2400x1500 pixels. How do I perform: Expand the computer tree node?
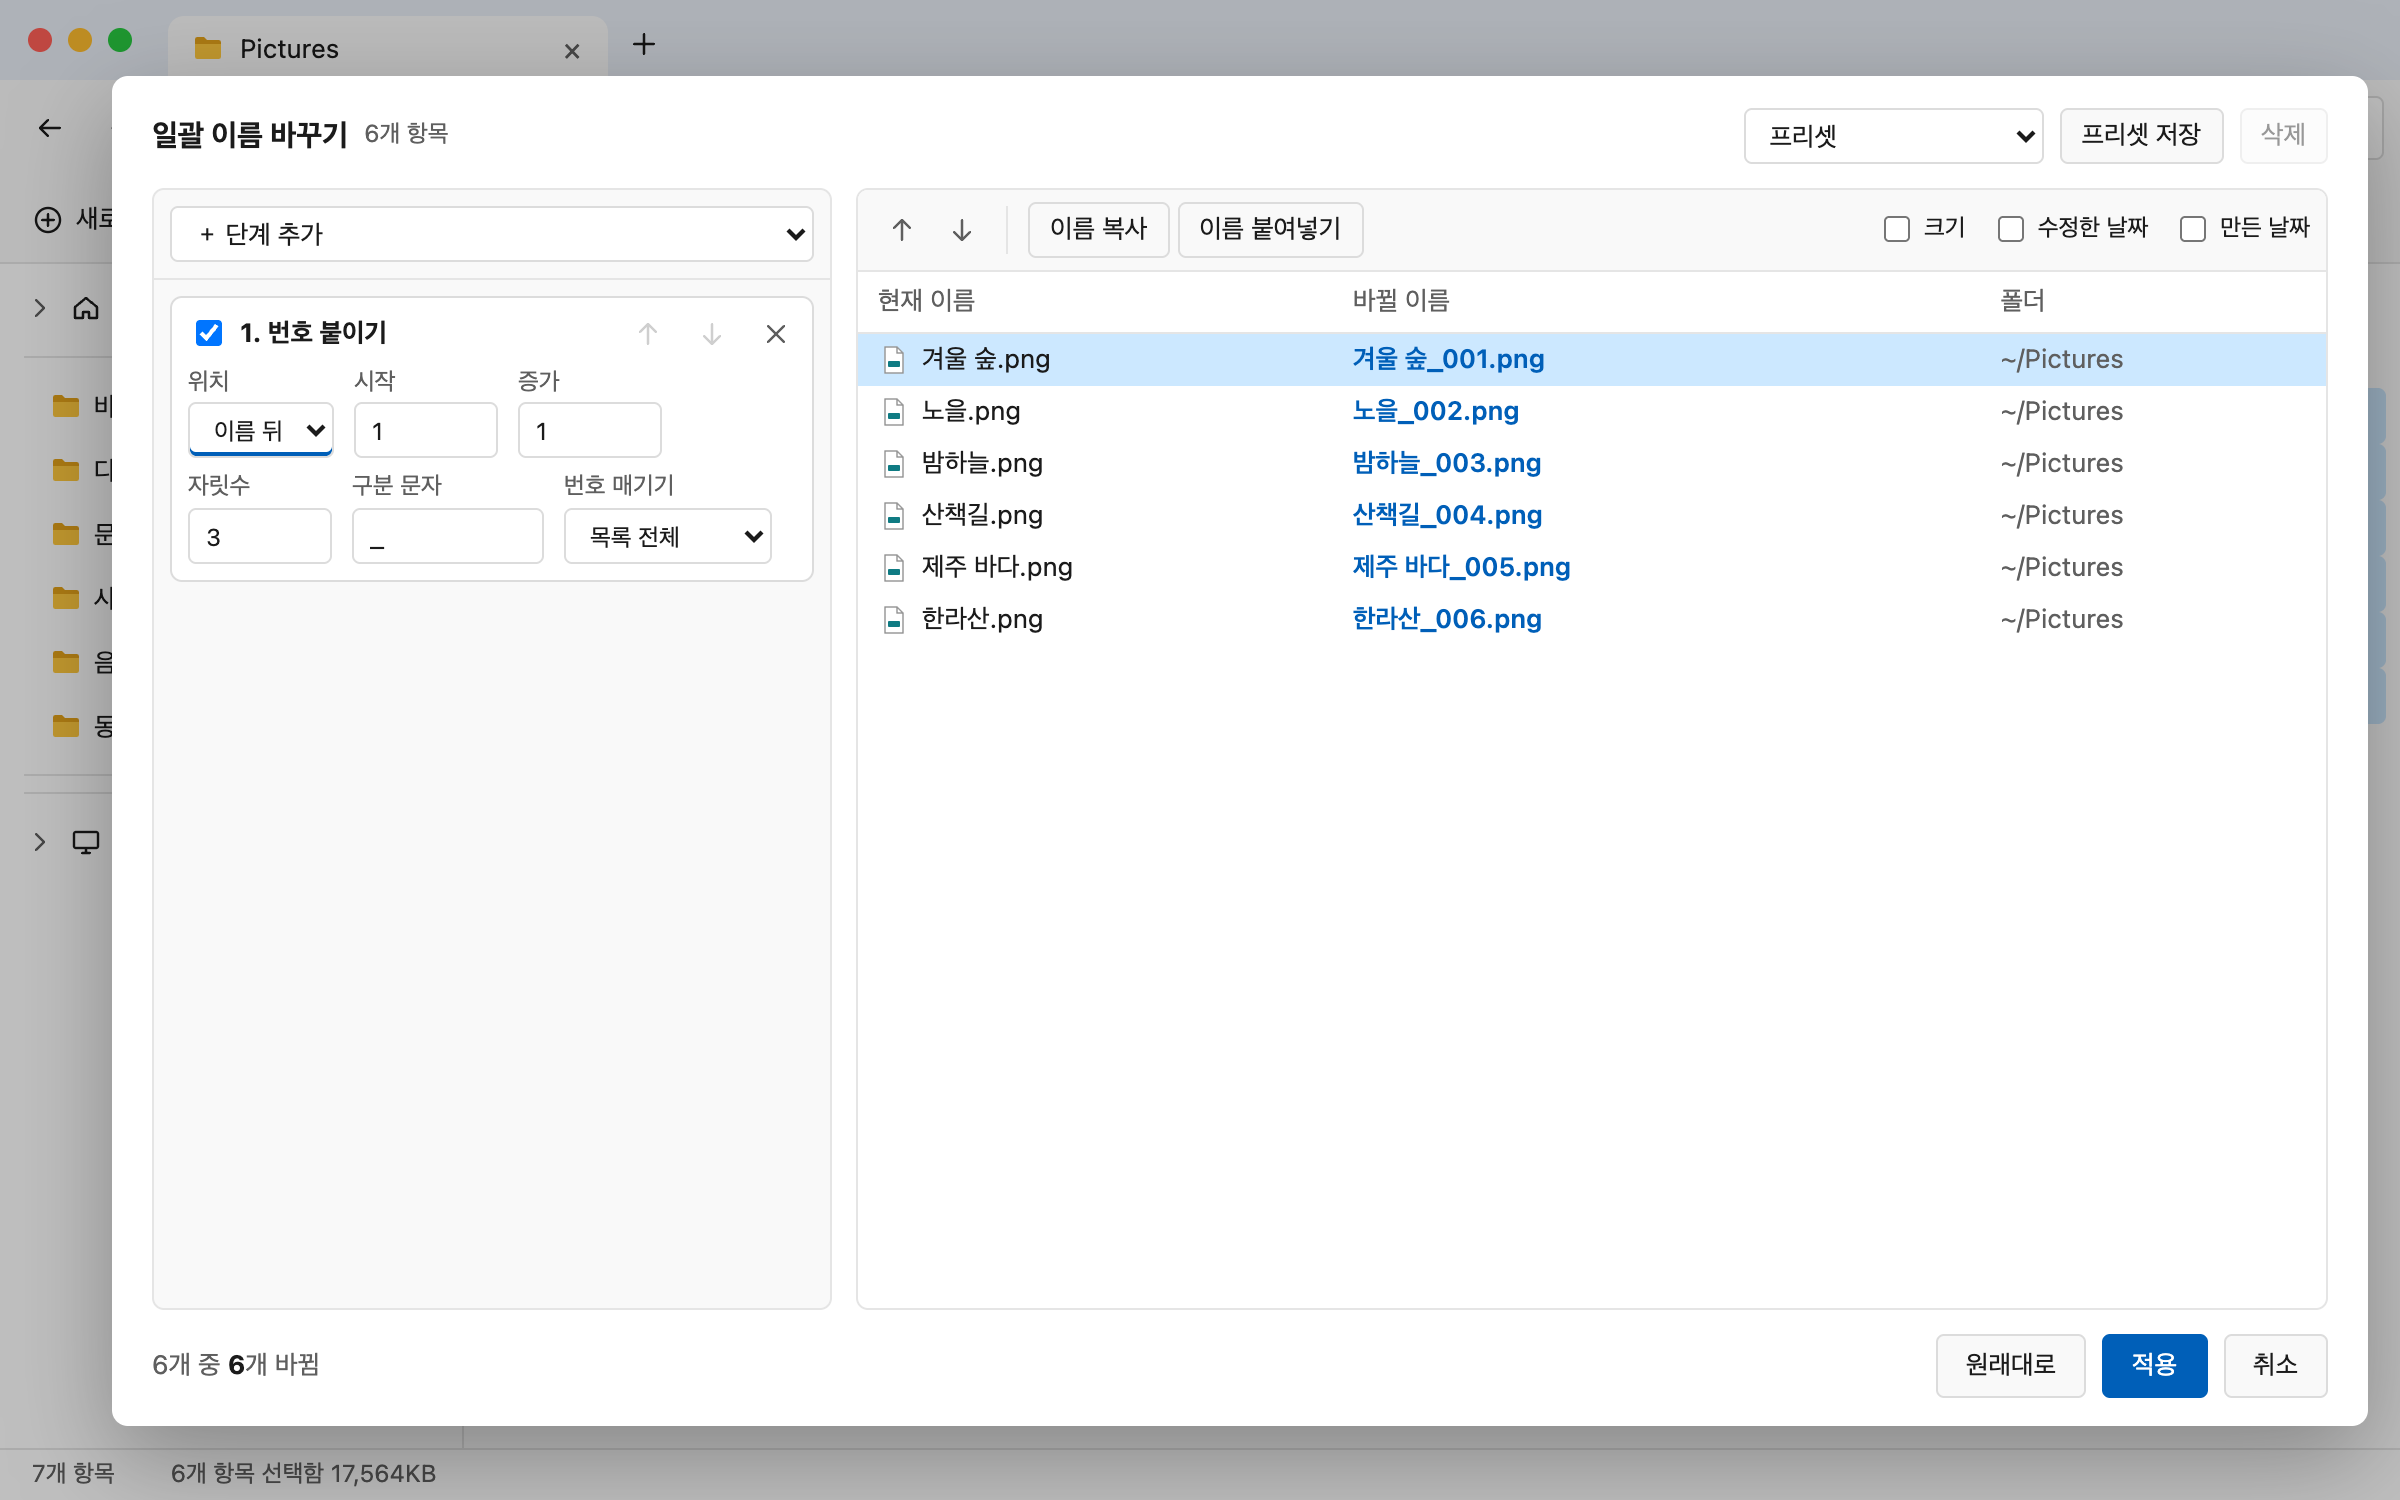[x=40, y=842]
